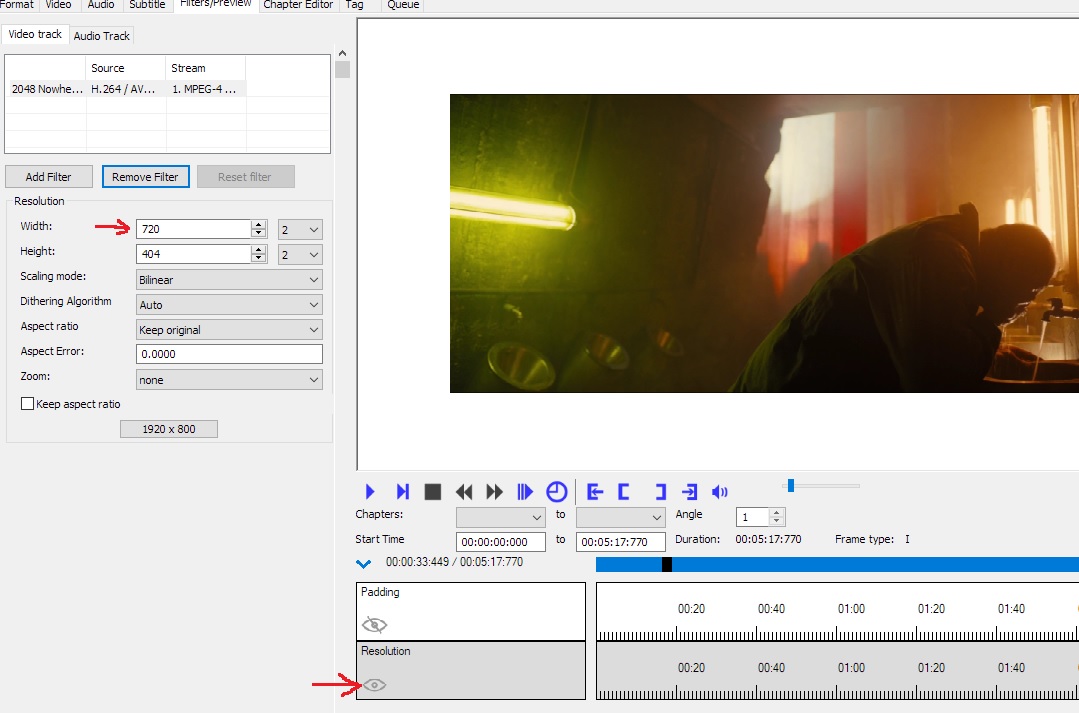This screenshot has height=713, width=1079.
Task: Decrease Width with the down arrow
Action: click(x=259, y=233)
